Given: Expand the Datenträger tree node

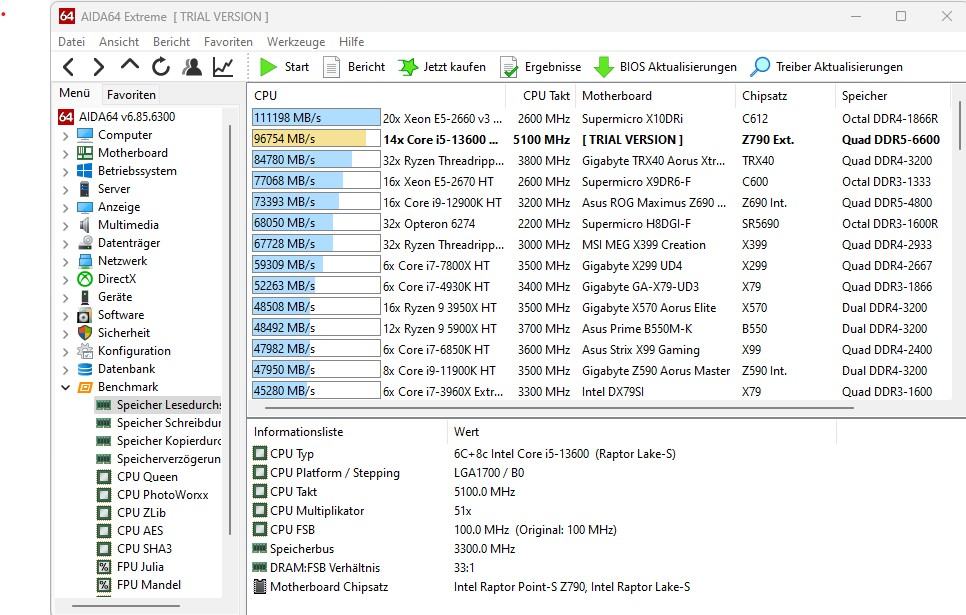Looking at the screenshot, I should [65, 243].
